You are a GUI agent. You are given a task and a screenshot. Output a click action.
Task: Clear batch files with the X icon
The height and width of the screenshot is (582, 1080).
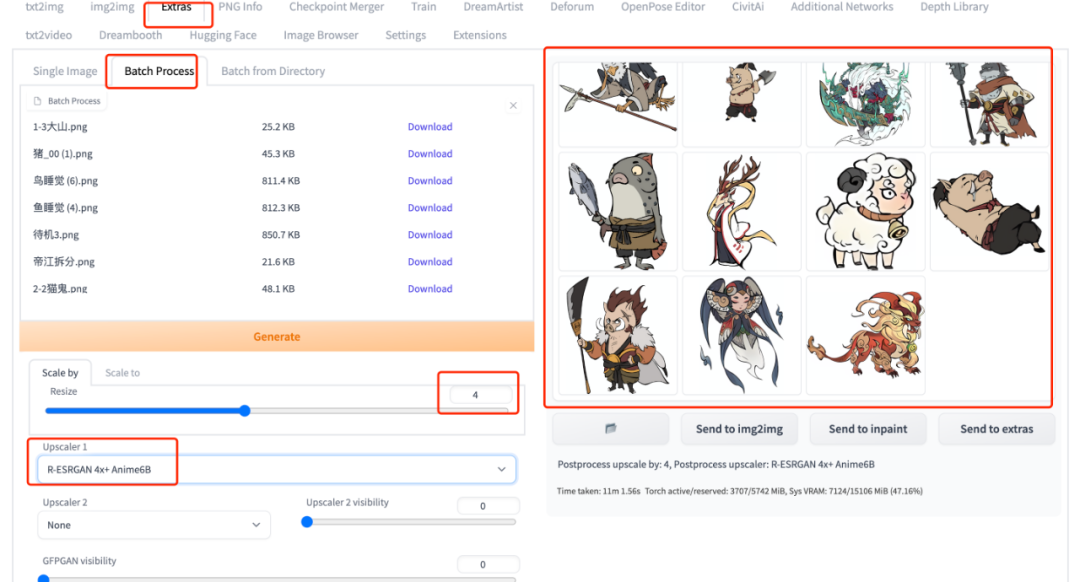coord(513,105)
